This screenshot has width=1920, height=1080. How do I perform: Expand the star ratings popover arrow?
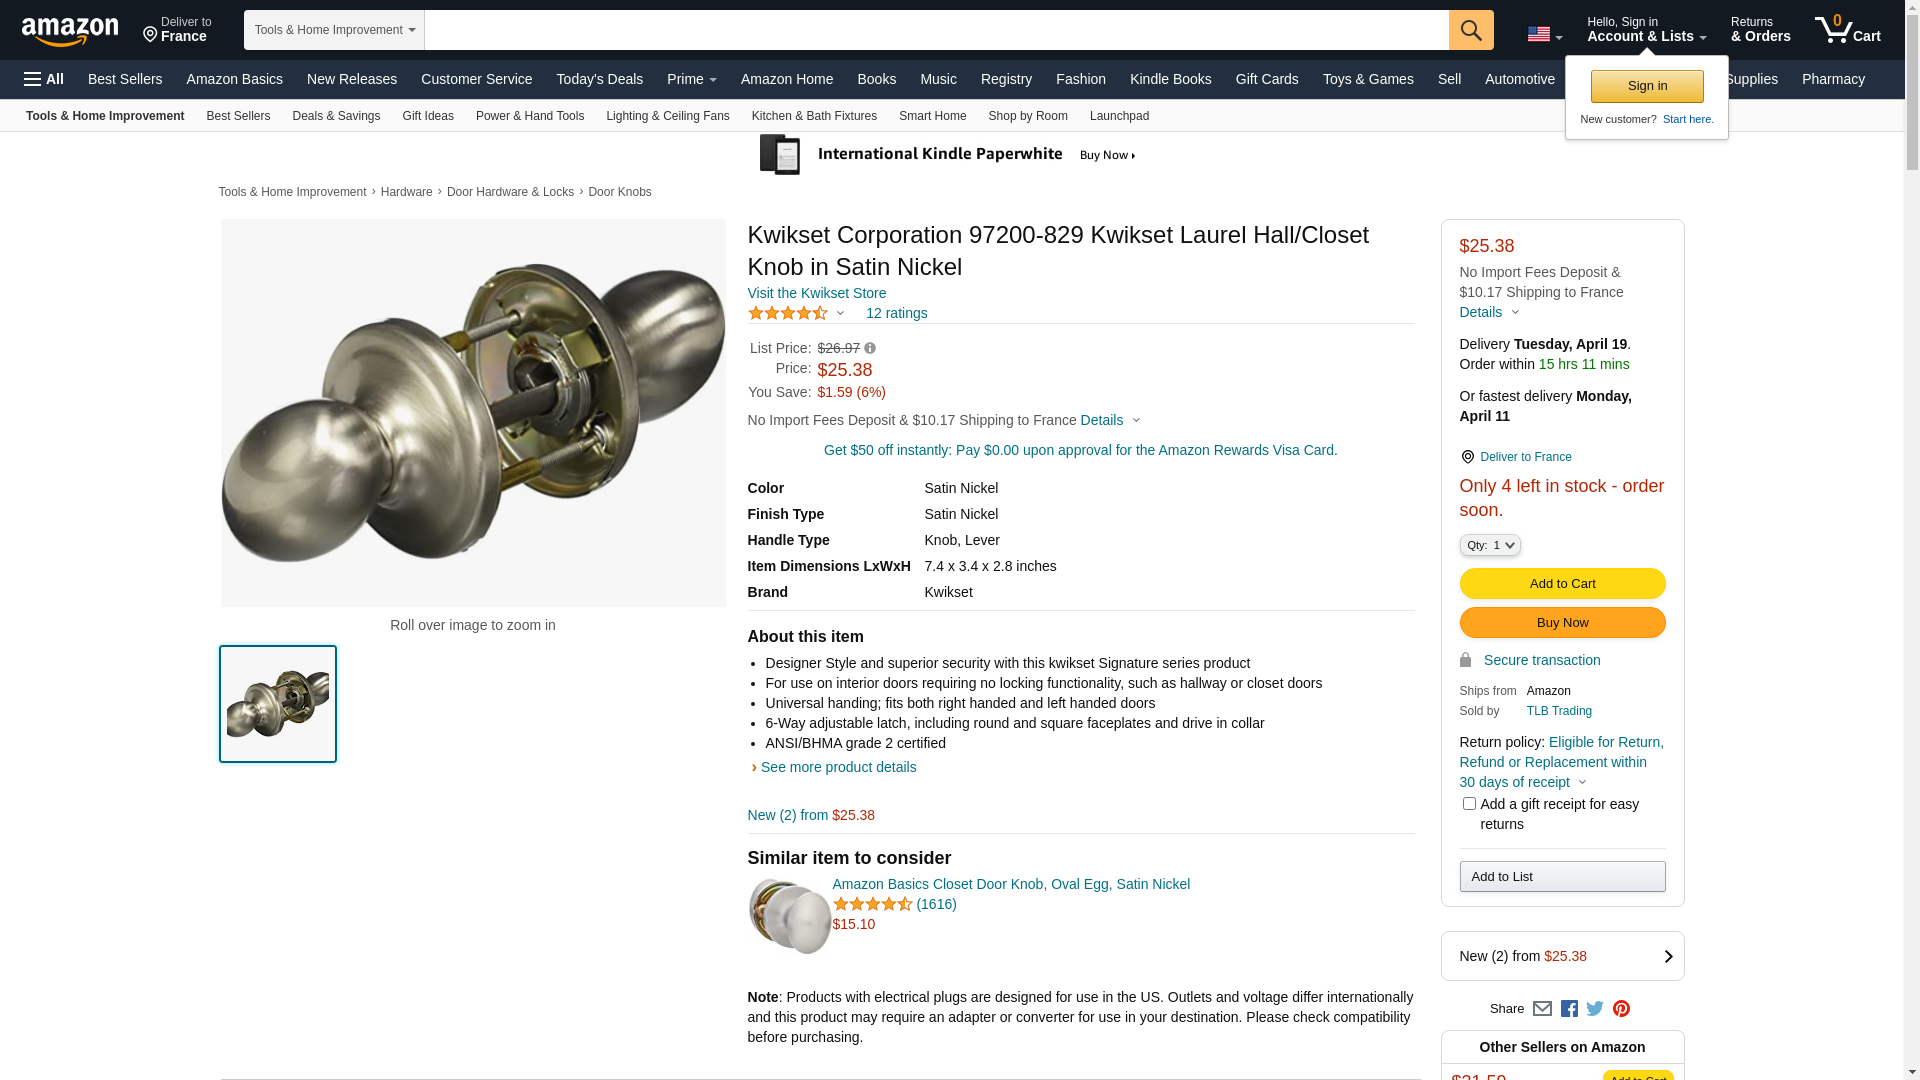point(840,314)
